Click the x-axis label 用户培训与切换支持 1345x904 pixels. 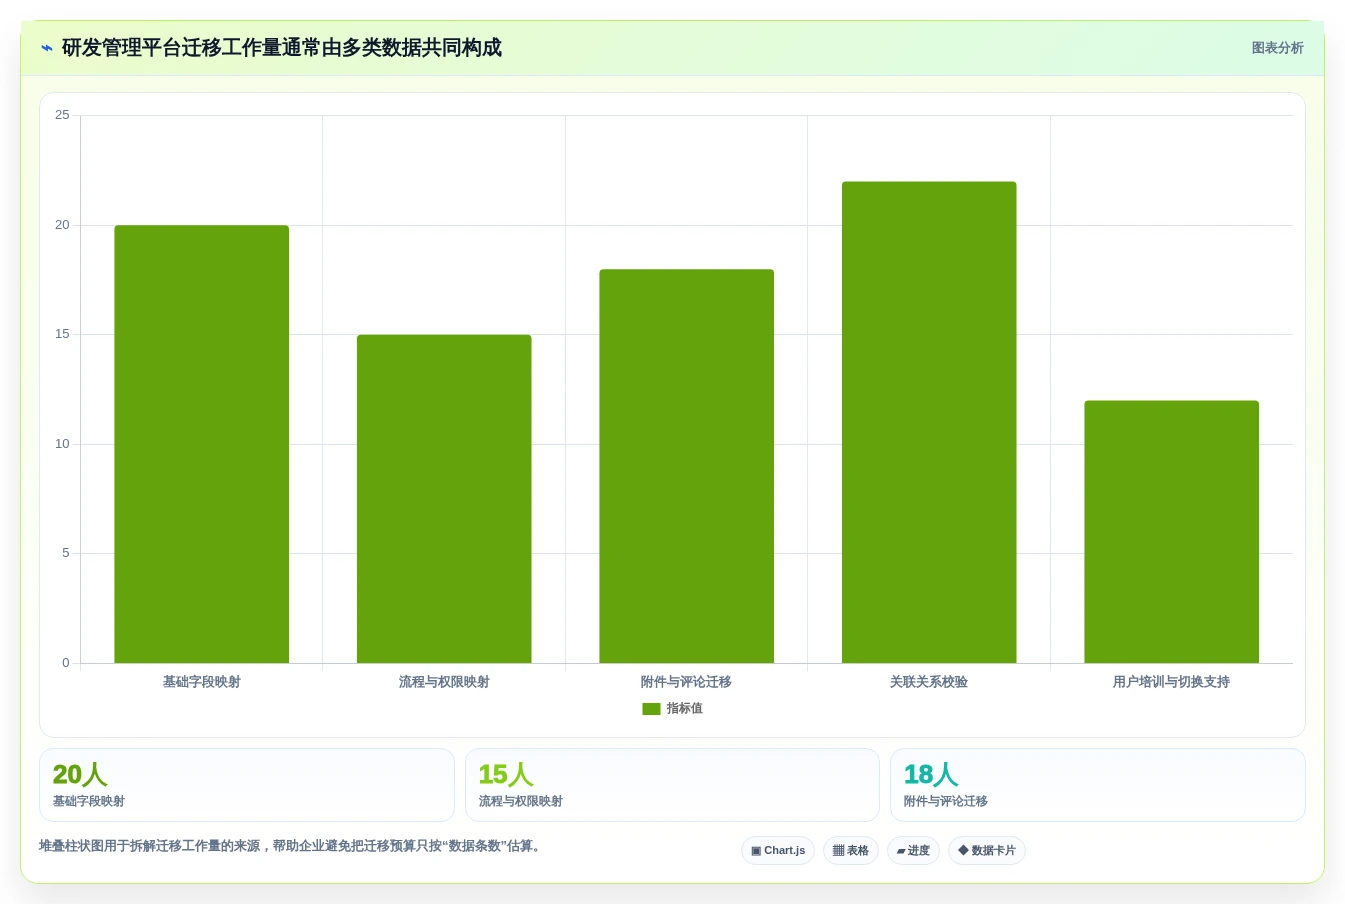pos(1171,682)
